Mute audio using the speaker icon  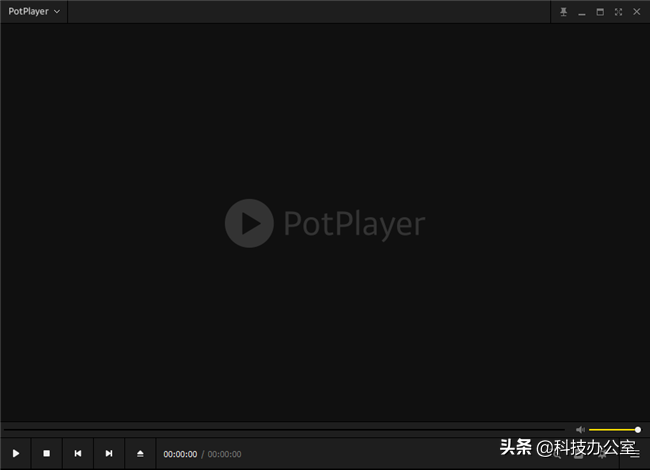(x=580, y=430)
